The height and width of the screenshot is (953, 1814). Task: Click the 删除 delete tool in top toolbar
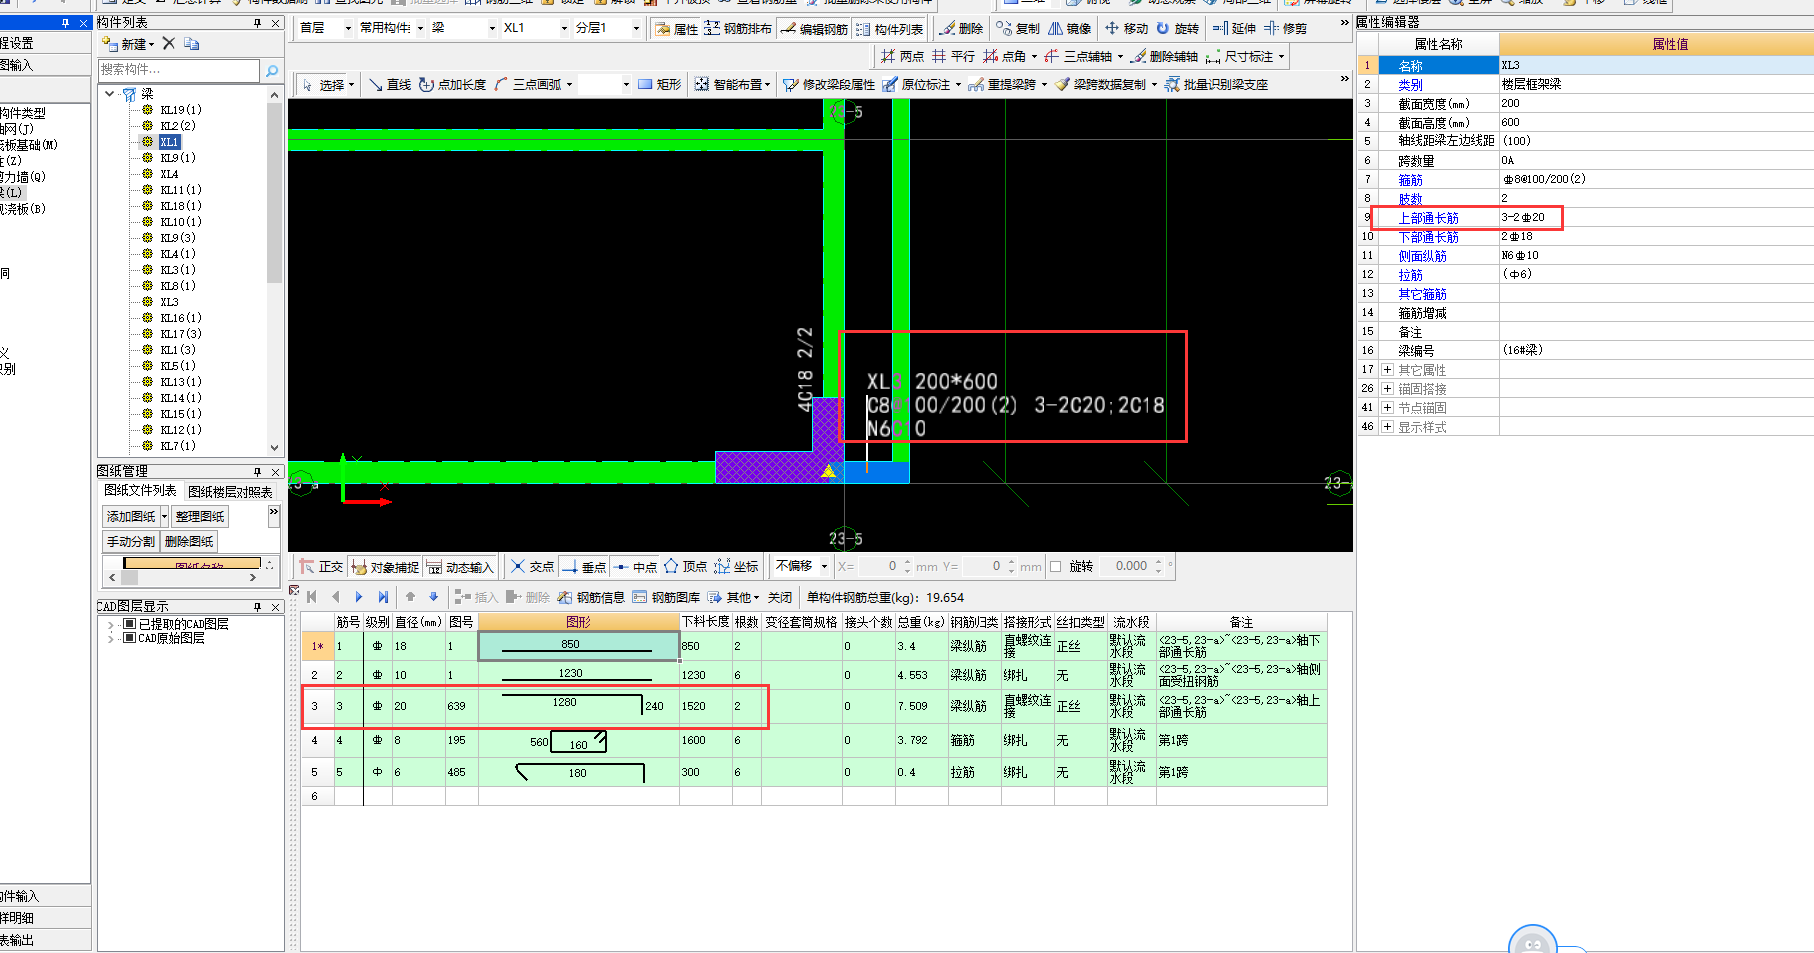click(961, 29)
